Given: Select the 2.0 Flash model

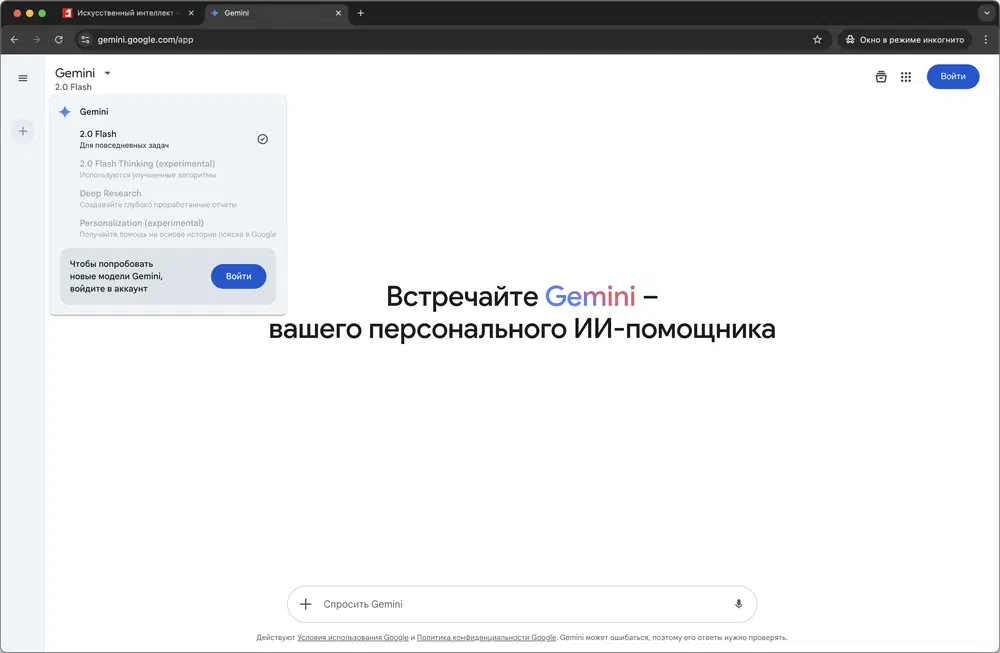Looking at the screenshot, I should tap(167, 139).
